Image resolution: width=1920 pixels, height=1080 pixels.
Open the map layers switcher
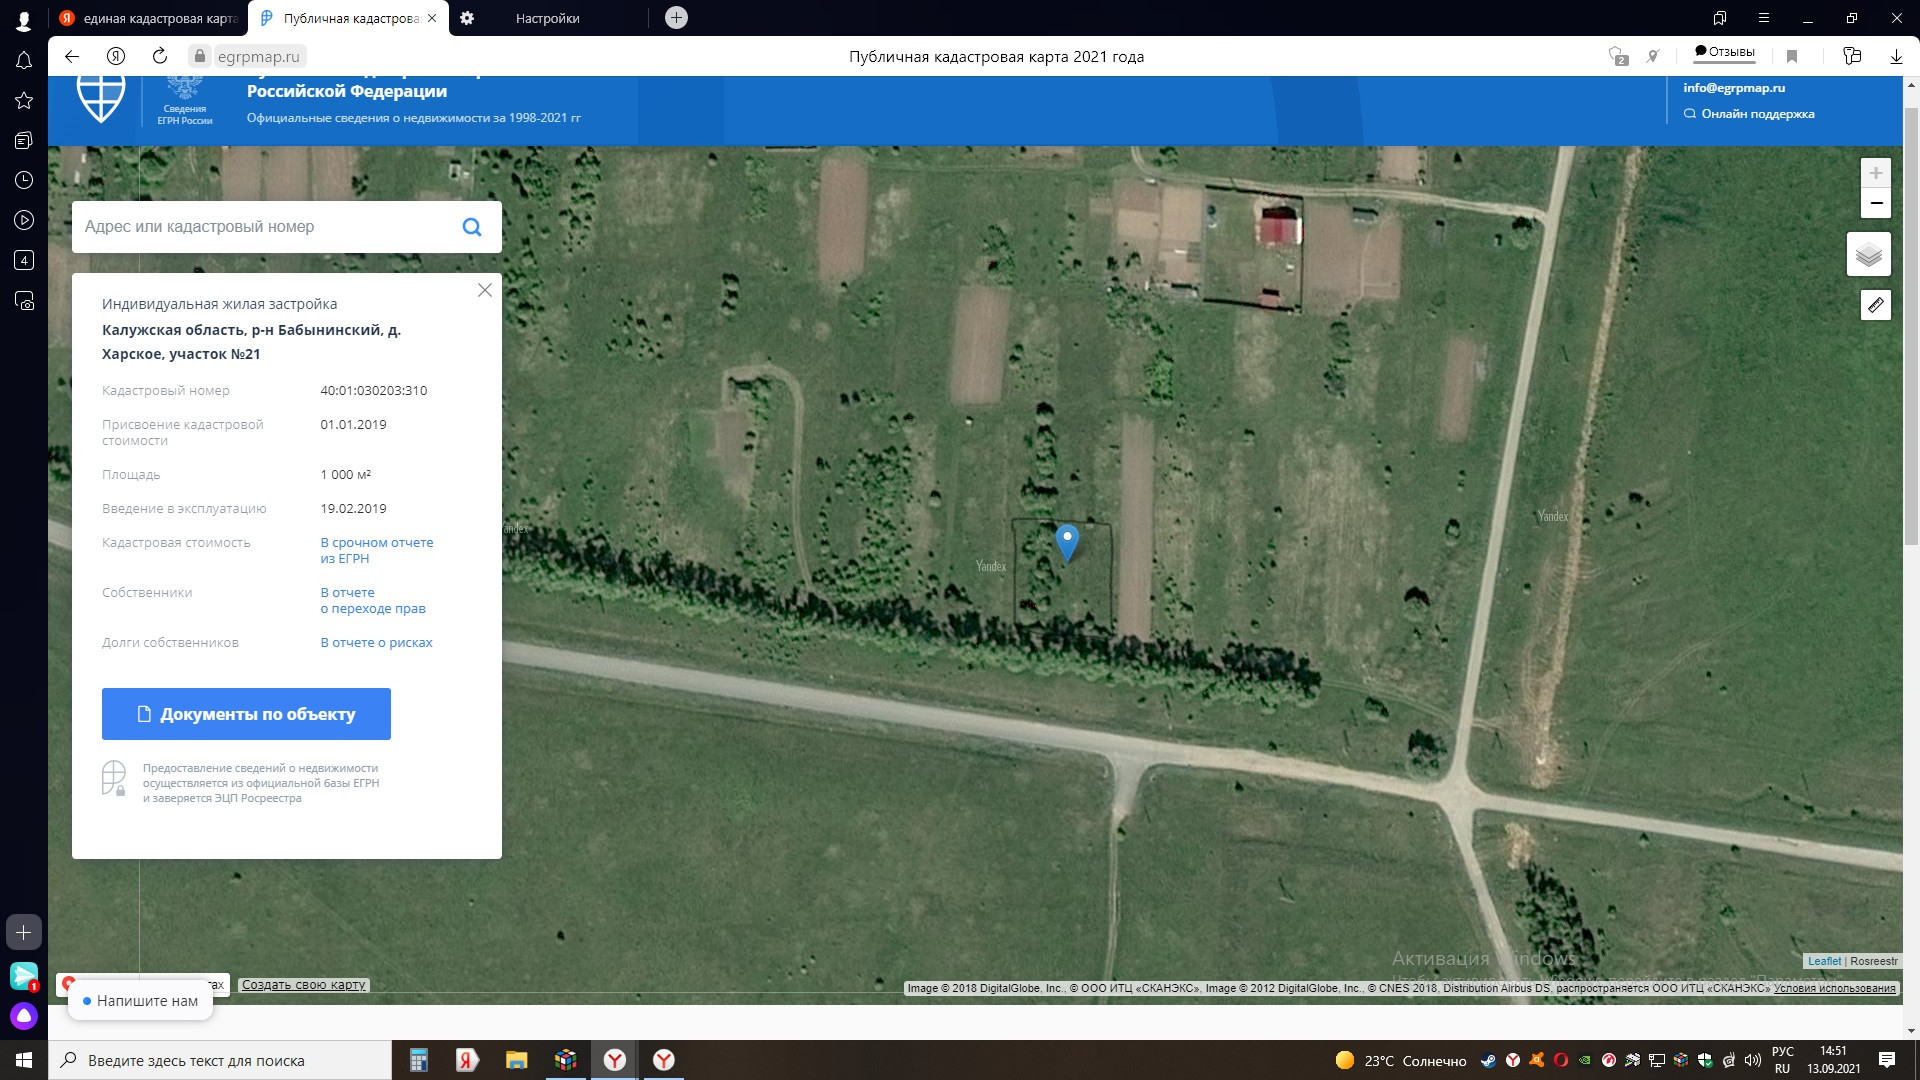pyautogui.click(x=1869, y=255)
